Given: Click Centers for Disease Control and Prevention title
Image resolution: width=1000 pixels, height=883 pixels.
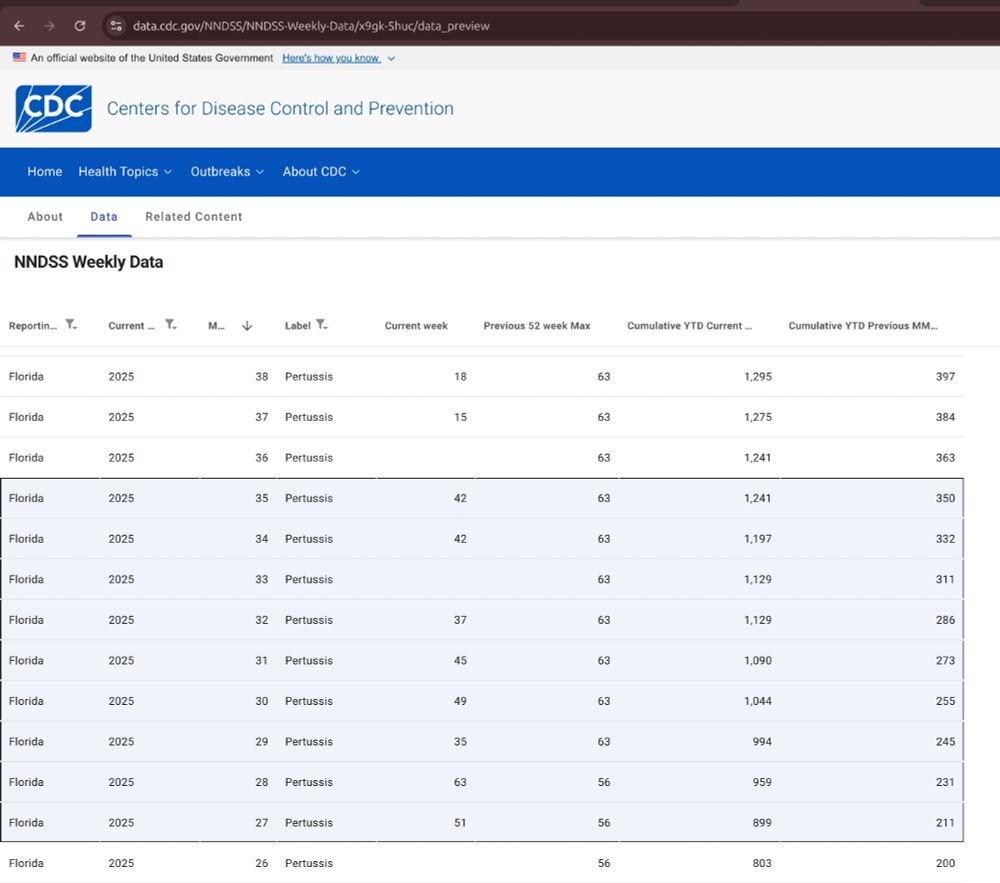Looking at the screenshot, I should (x=280, y=108).
